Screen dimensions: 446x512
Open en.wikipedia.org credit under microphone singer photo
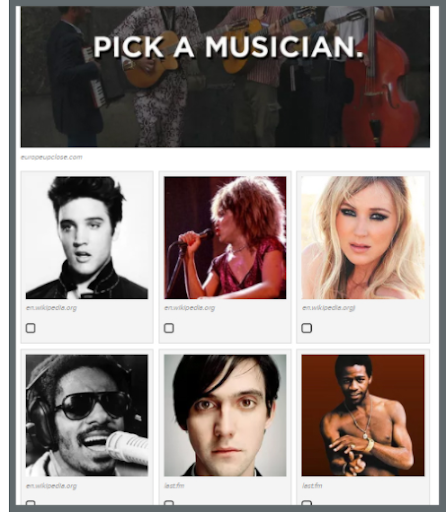coord(189,308)
